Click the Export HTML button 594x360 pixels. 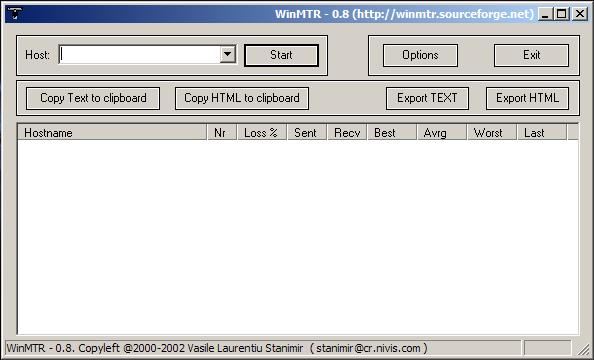point(527,98)
